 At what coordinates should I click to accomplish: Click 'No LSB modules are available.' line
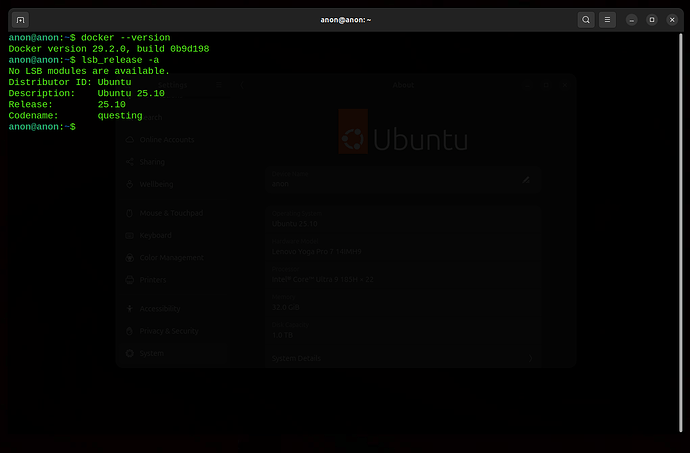point(89,71)
